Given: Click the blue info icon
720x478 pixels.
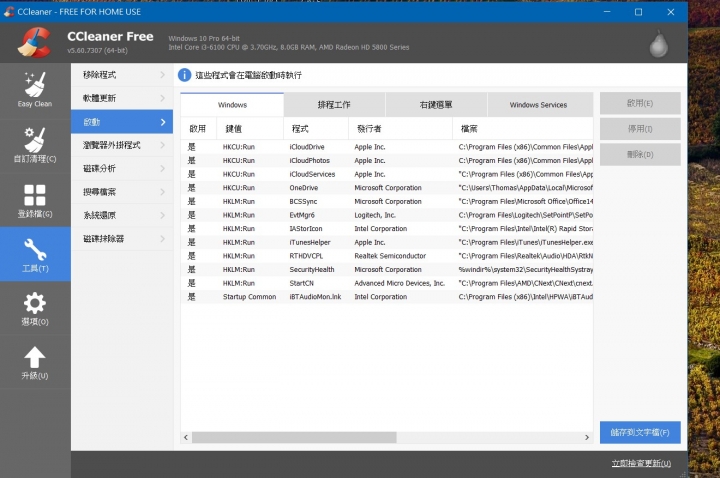Looking at the screenshot, I should [184, 75].
